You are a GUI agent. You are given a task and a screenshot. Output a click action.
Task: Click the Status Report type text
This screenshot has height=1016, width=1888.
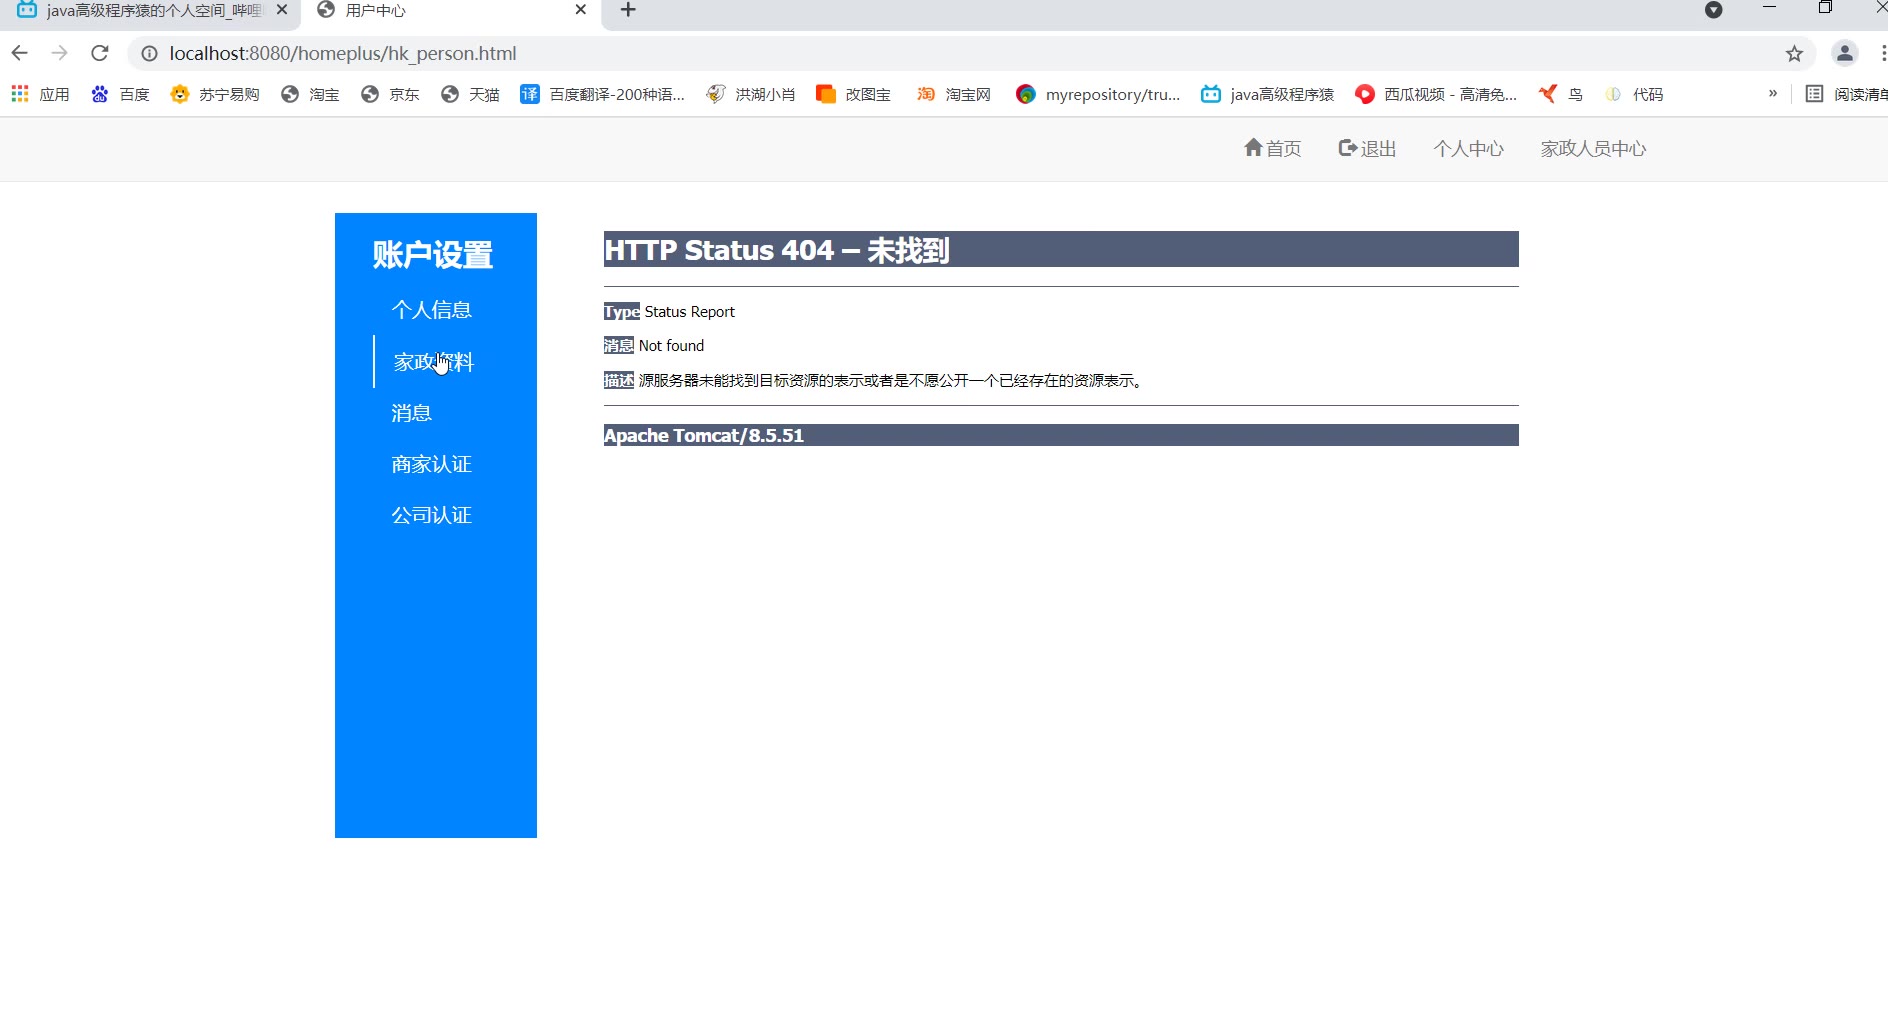[689, 312]
